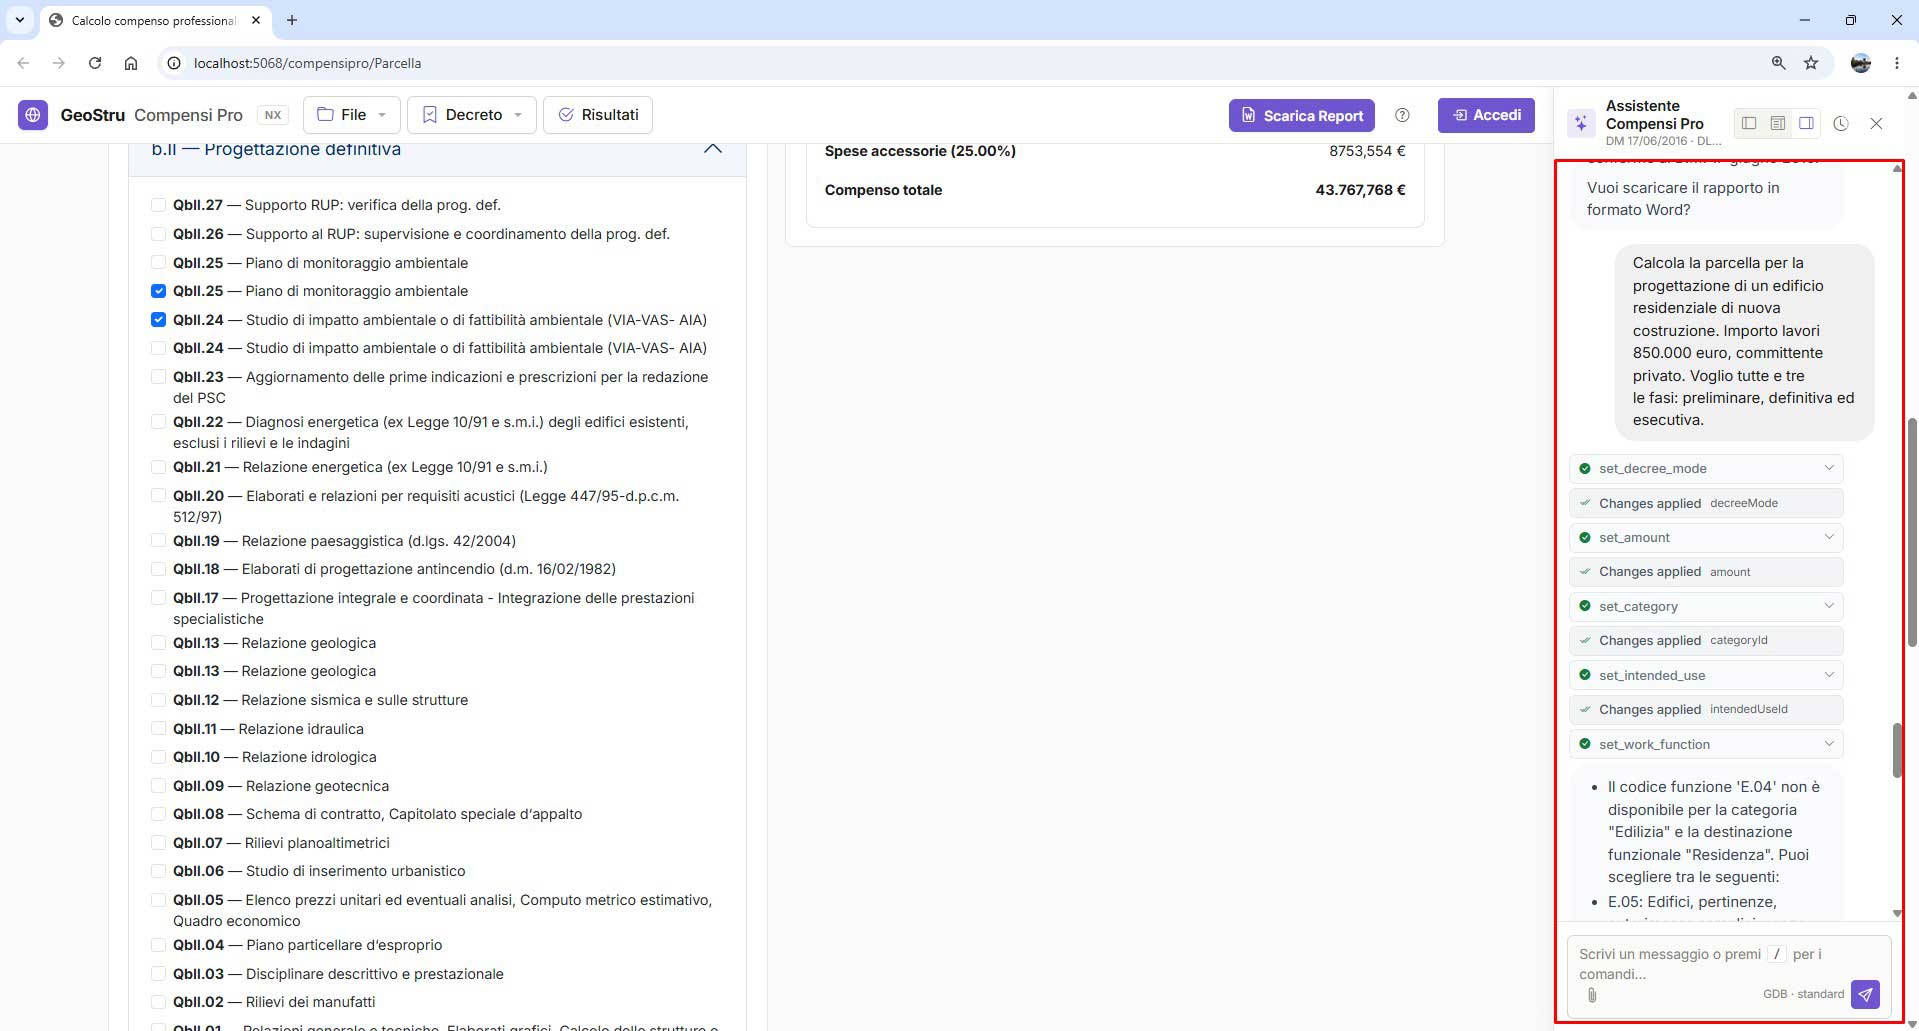
Task: Expand the set_work_function tool call
Action: pyautogui.click(x=1706, y=744)
